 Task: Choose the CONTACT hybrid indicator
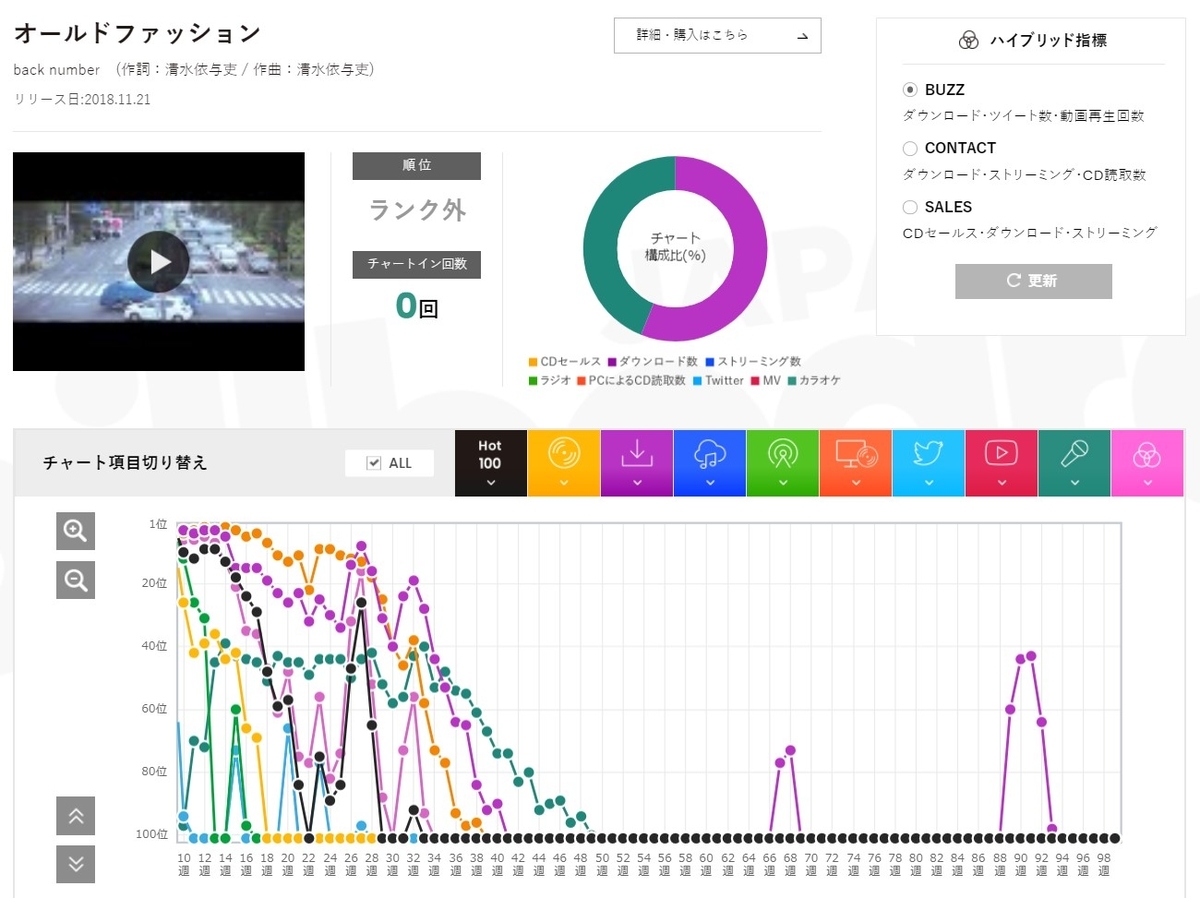pos(910,148)
